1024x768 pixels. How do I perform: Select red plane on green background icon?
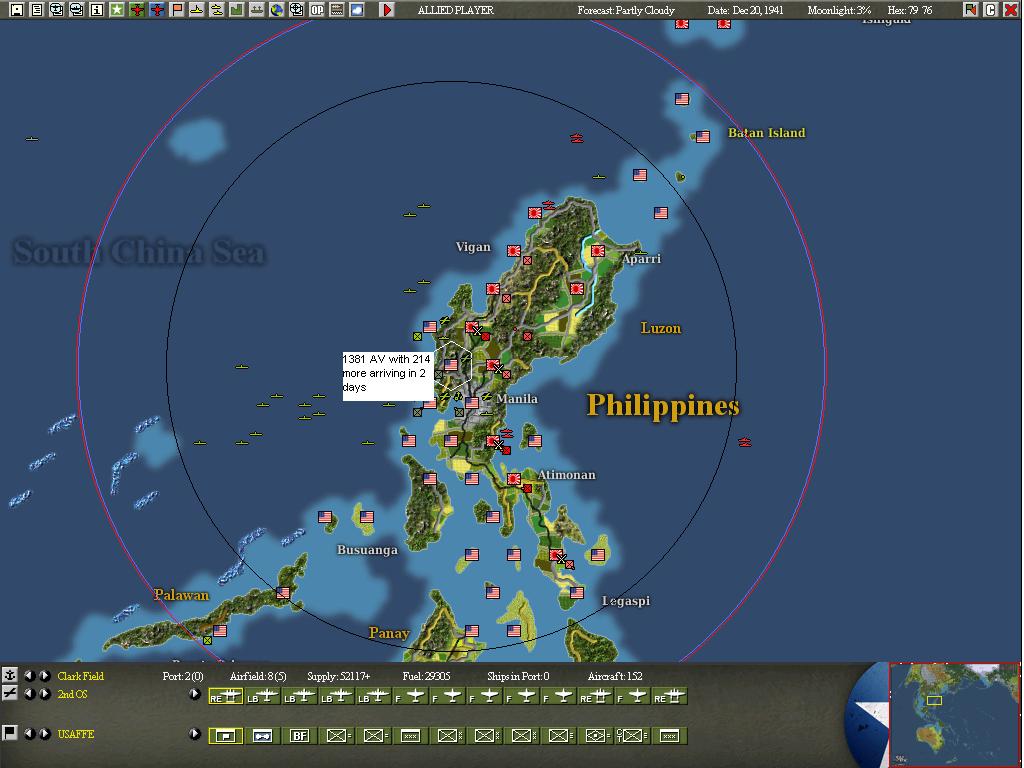point(137,10)
